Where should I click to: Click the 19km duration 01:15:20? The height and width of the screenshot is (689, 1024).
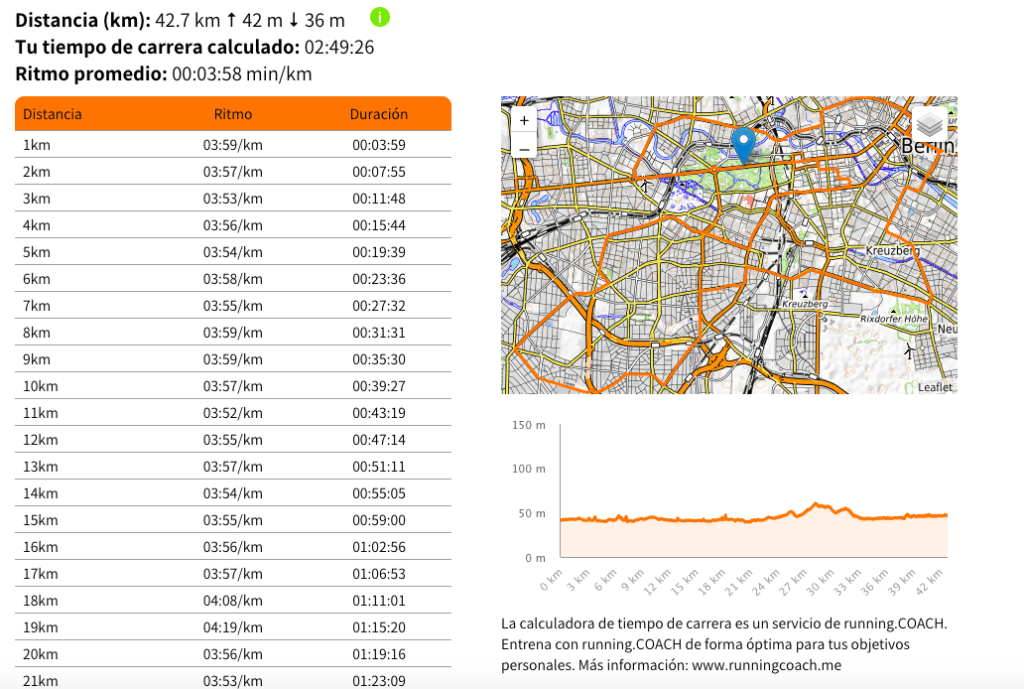[x=378, y=627]
